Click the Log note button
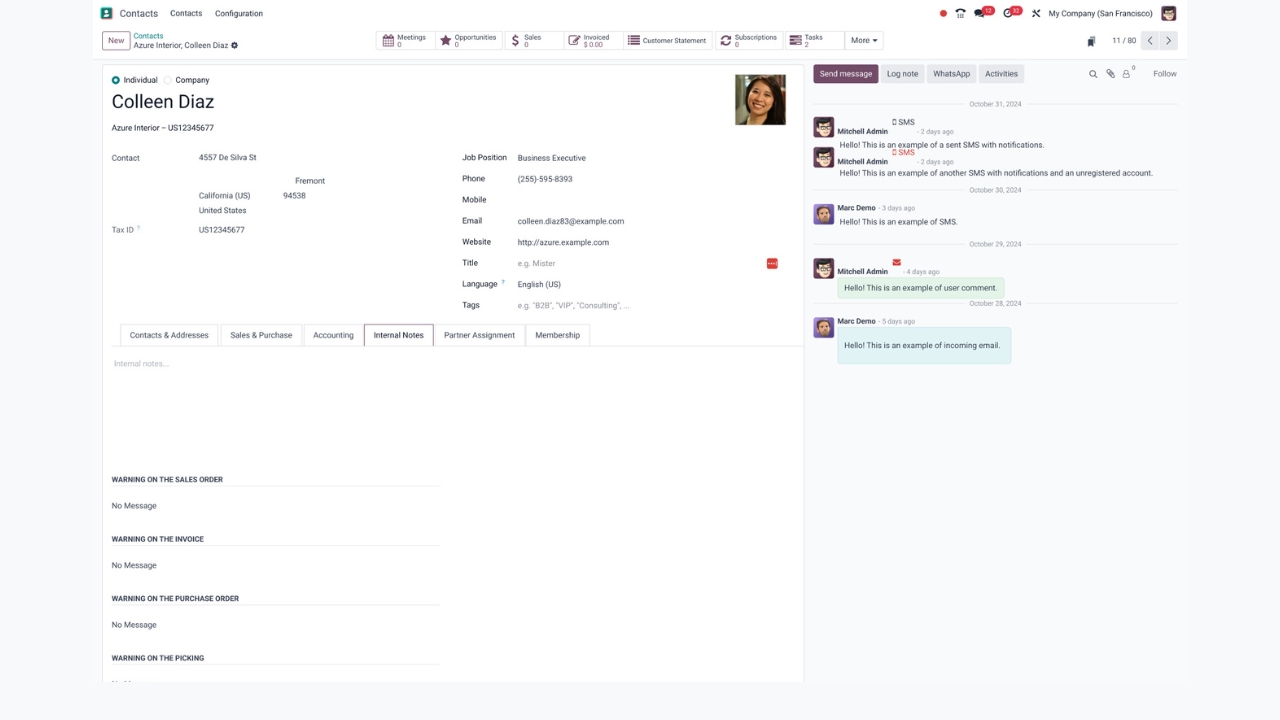 (x=902, y=74)
